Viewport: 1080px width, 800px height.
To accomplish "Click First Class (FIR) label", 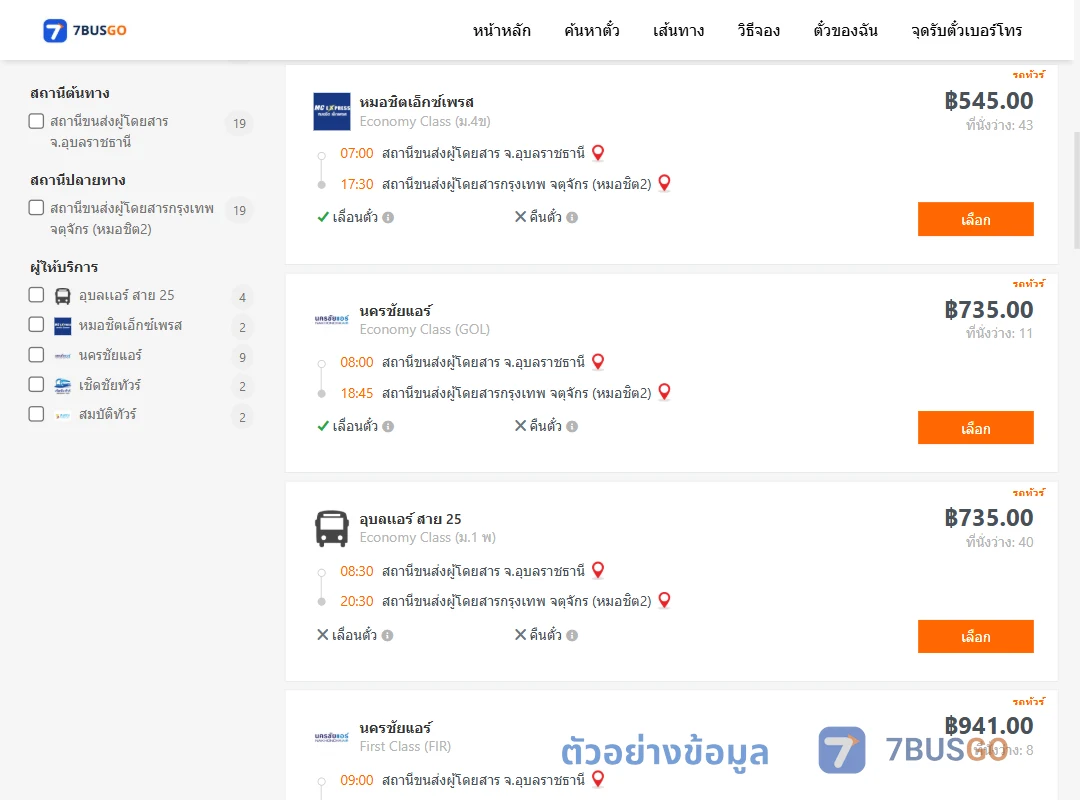I will point(405,746).
